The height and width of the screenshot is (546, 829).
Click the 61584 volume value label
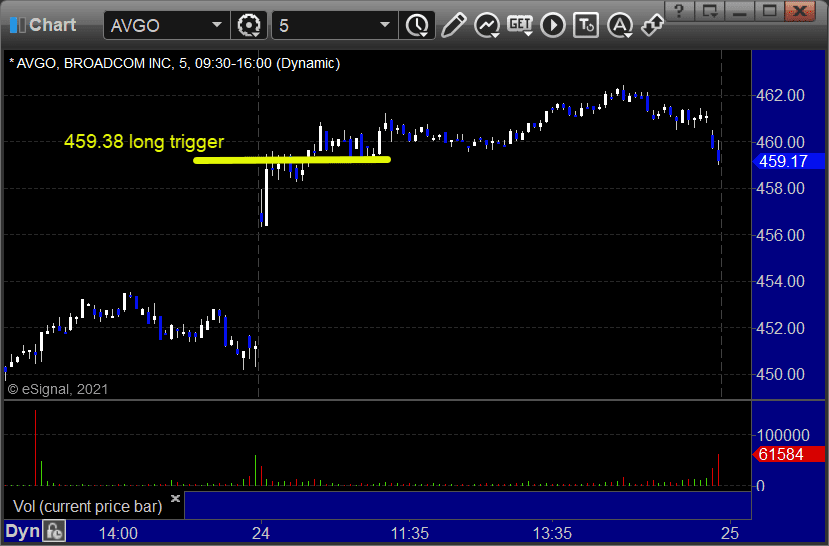pos(788,454)
